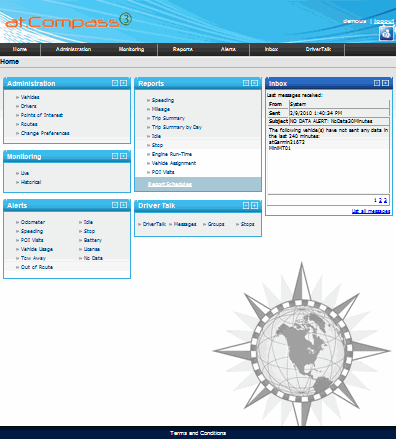The width and height of the screenshot is (396, 440).
Task: Open Idle in the Alerts panel
Action: pos(88,222)
